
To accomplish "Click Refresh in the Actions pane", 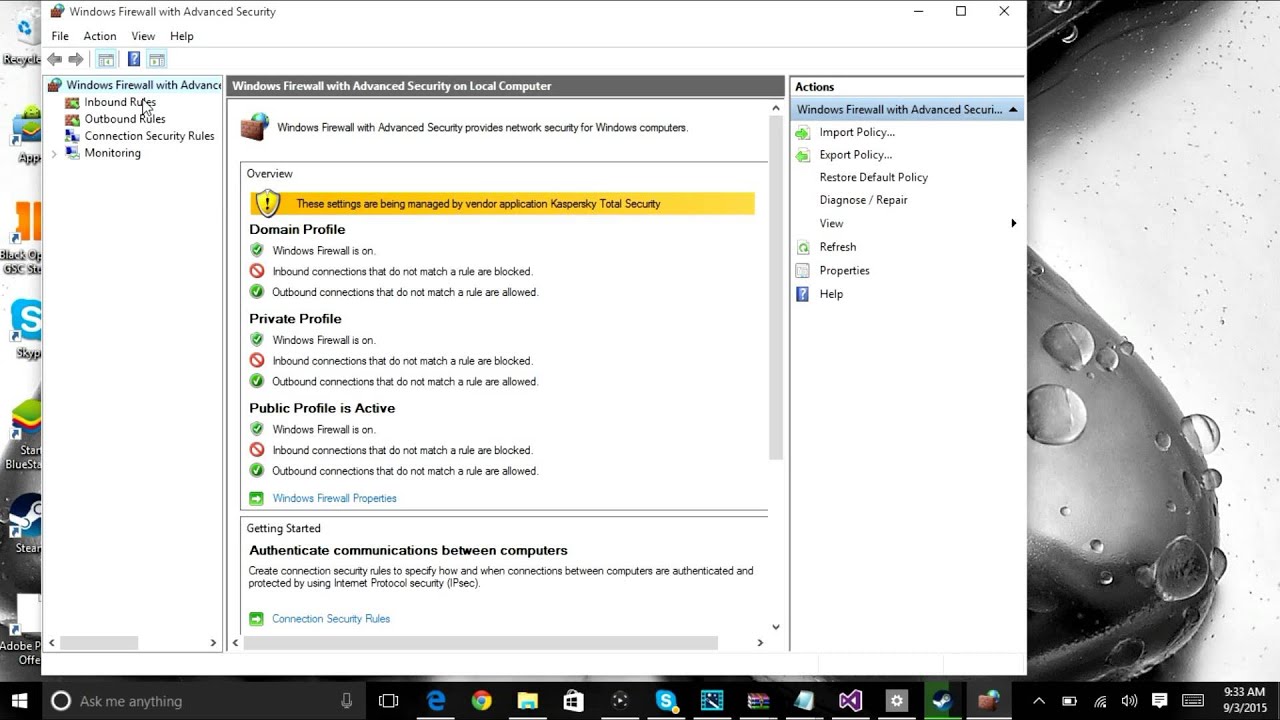I will tap(837, 247).
